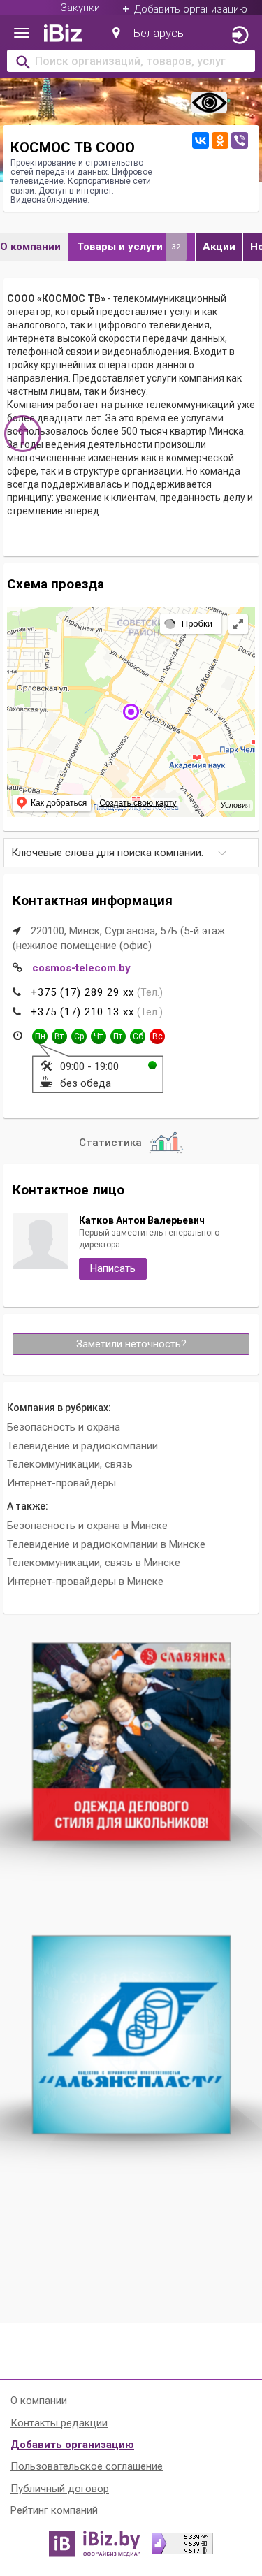Open the Статистика chart icon
Viewport: 262px width, 2576px height.
coord(165,1142)
